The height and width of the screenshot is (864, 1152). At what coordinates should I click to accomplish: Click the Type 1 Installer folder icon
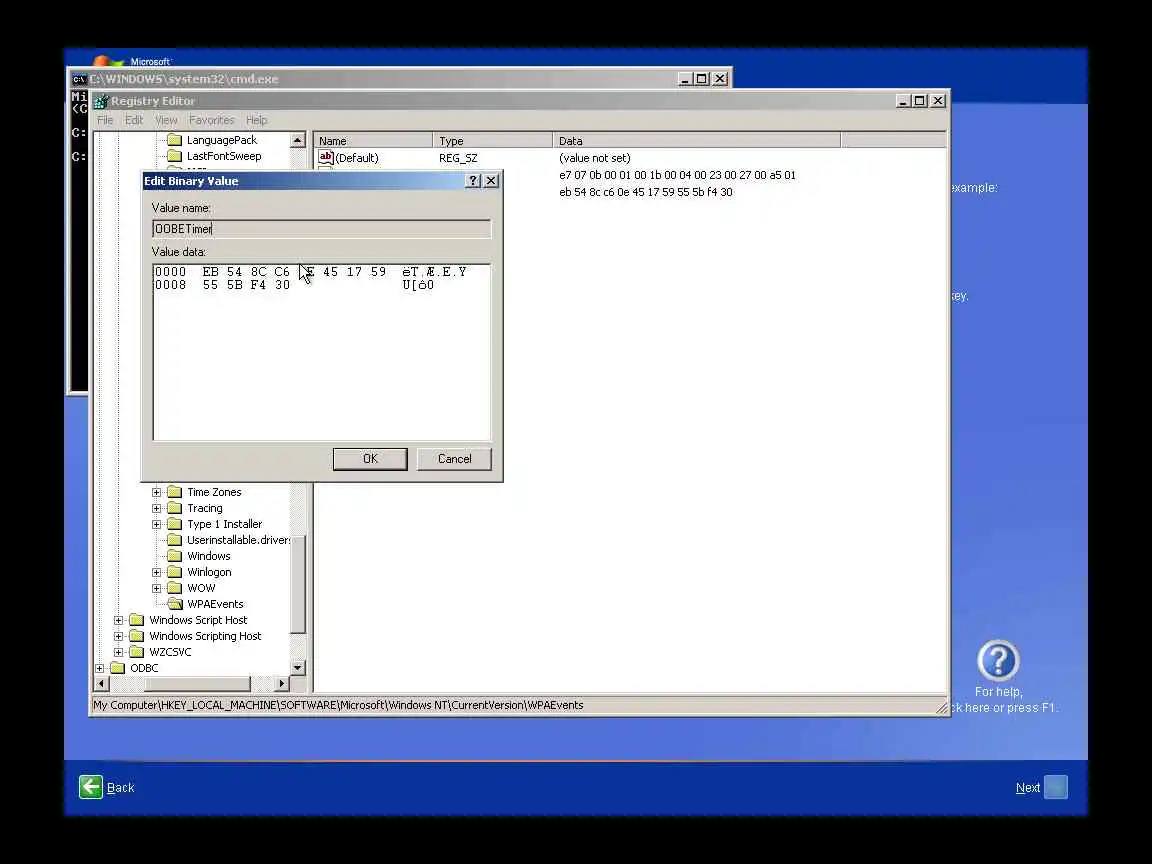(x=174, y=524)
